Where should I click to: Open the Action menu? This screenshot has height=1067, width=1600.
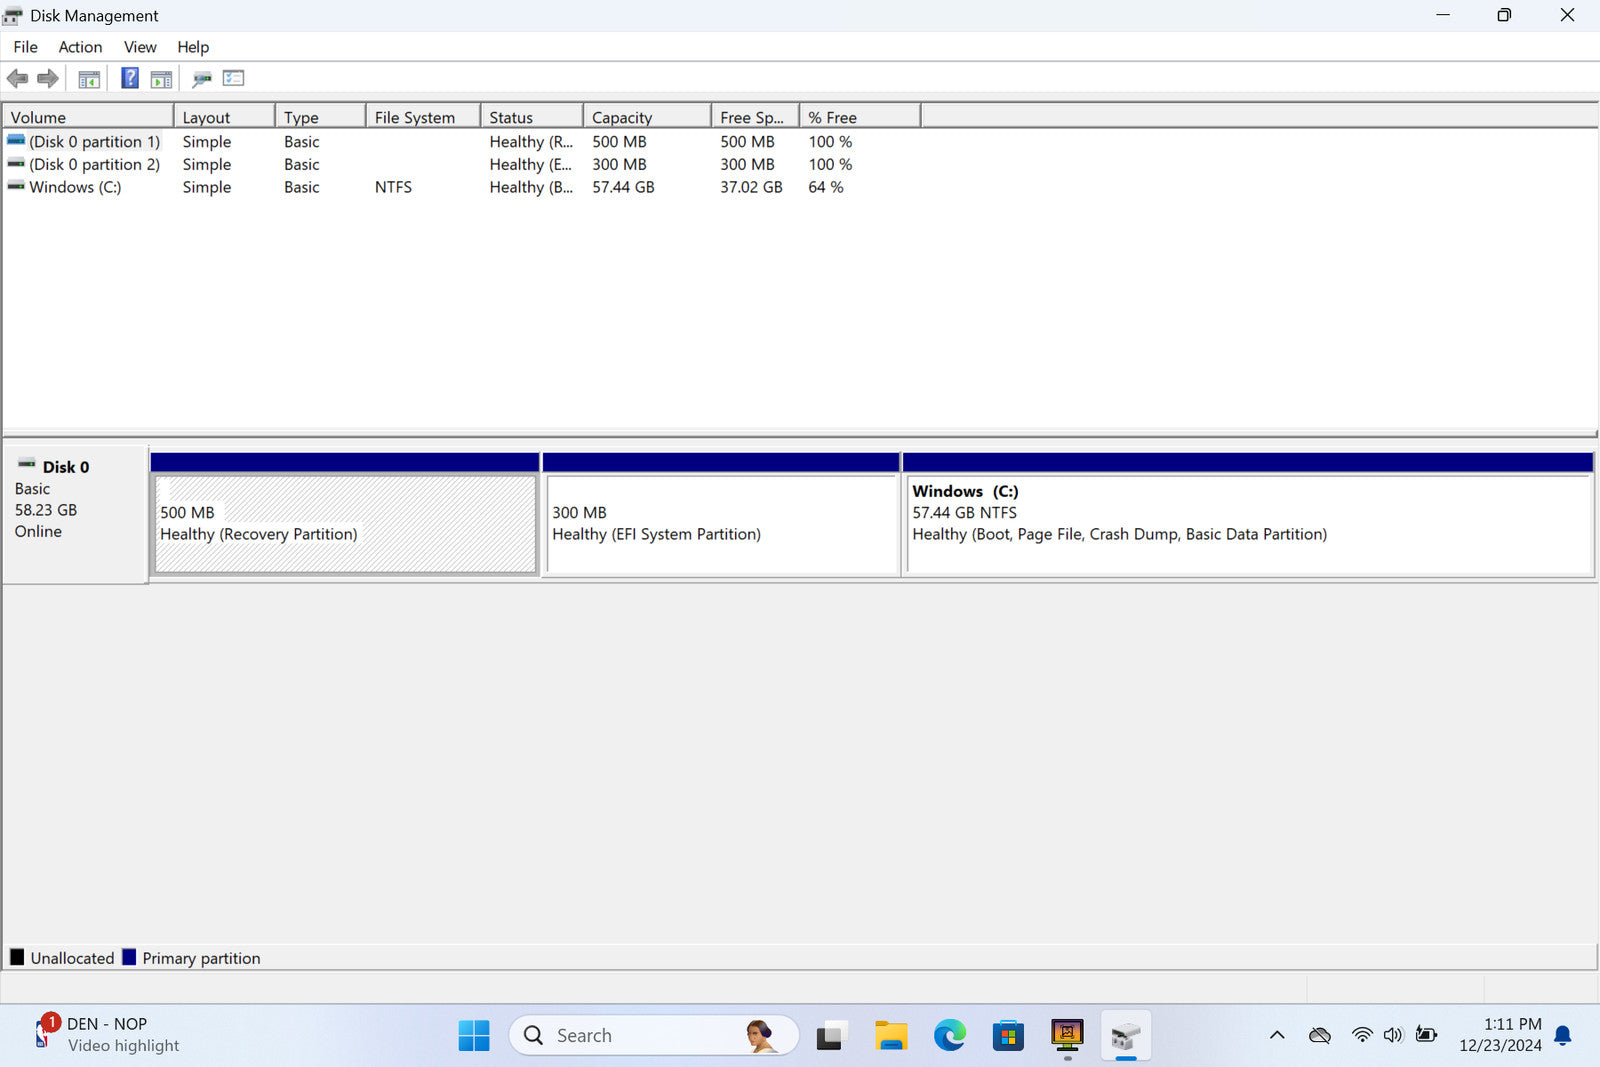click(80, 47)
